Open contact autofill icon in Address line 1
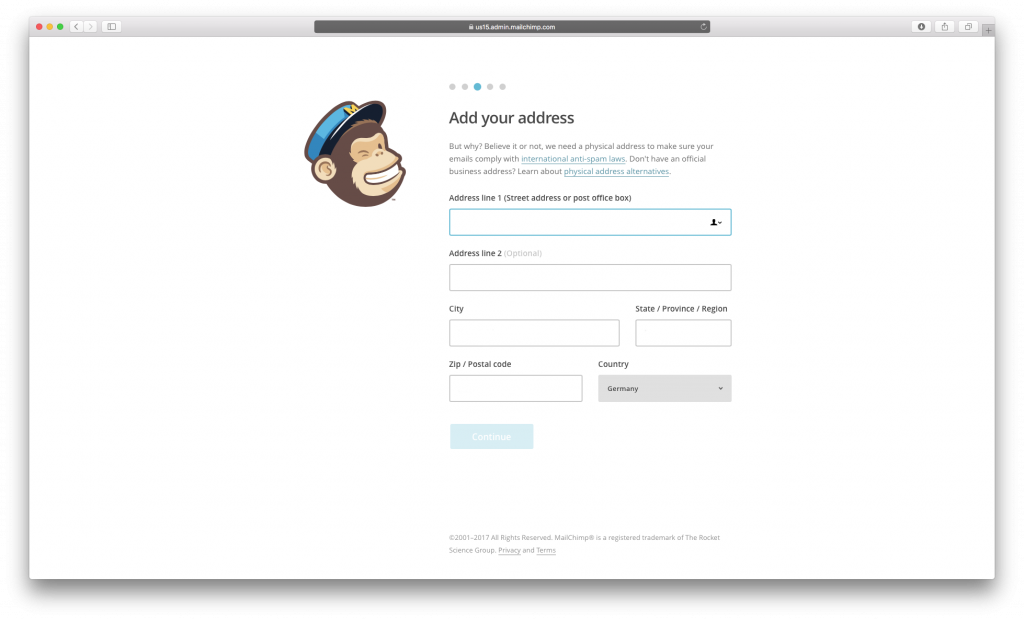 (x=716, y=223)
